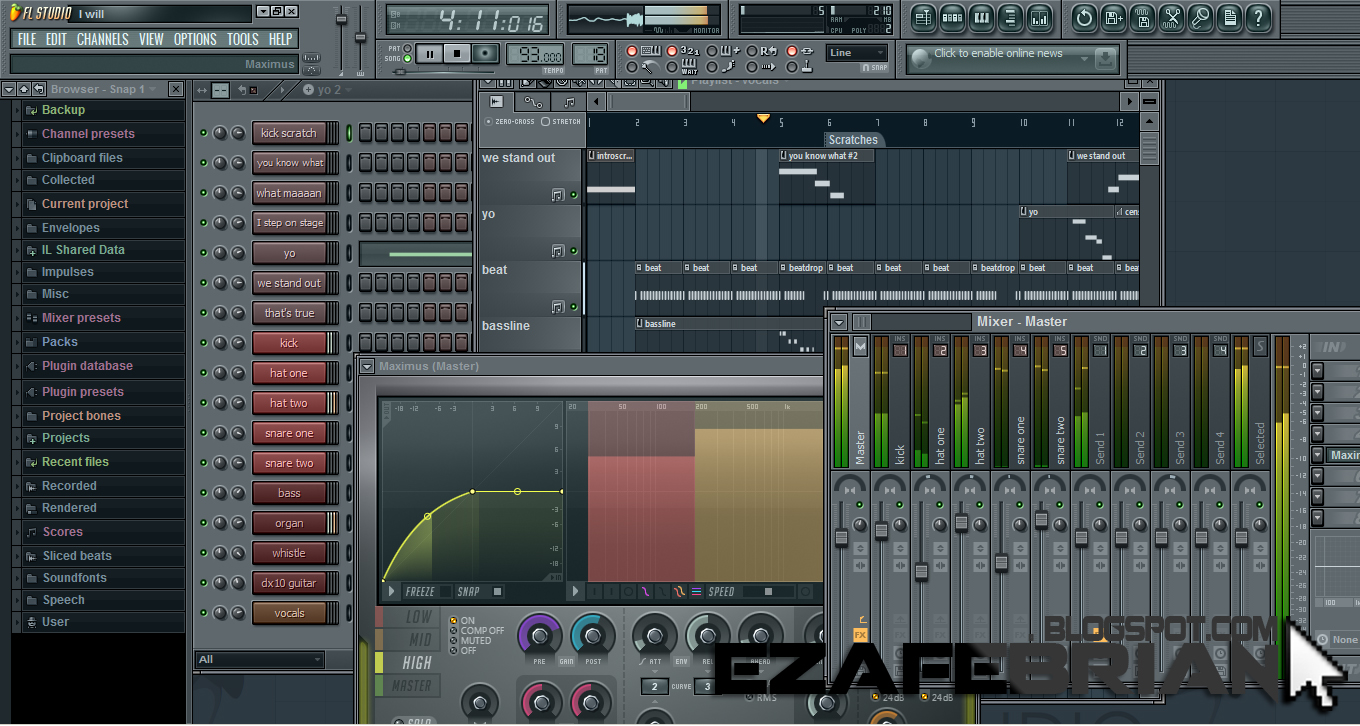Open the CHANNELS menu
1360x726 pixels.
tap(102, 39)
